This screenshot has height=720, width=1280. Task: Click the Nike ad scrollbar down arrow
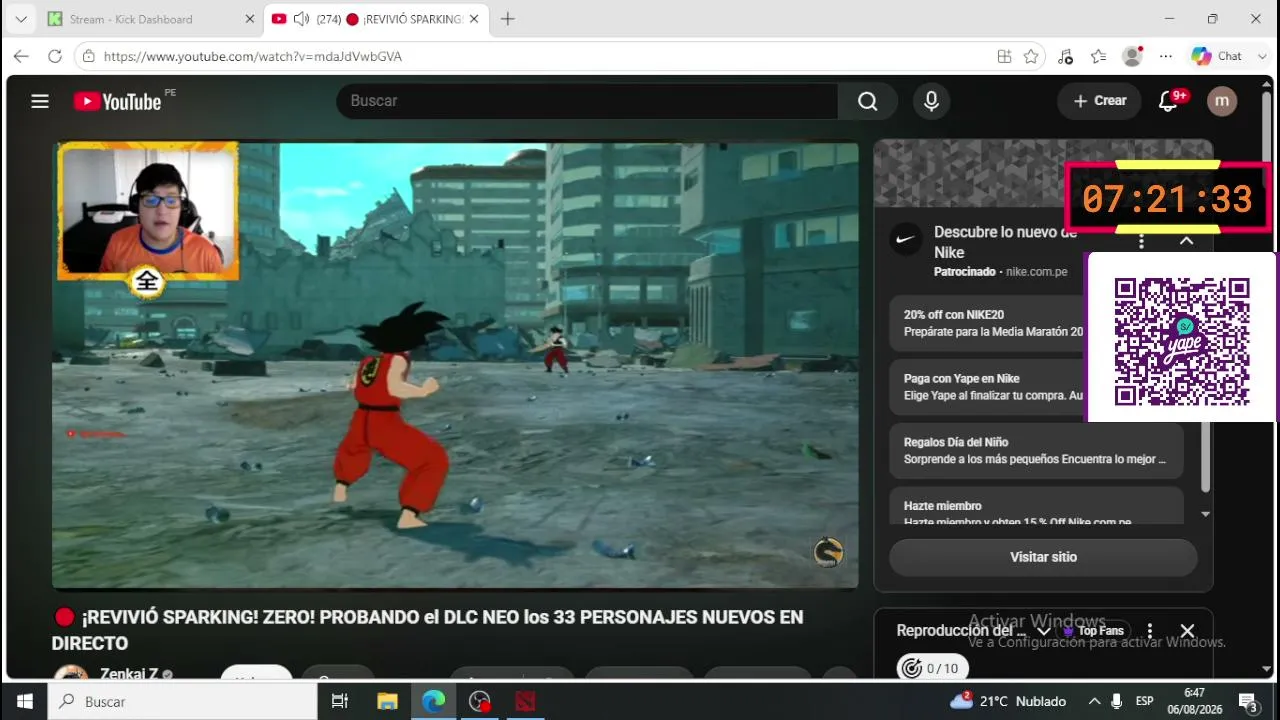pyautogui.click(x=1205, y=514)
